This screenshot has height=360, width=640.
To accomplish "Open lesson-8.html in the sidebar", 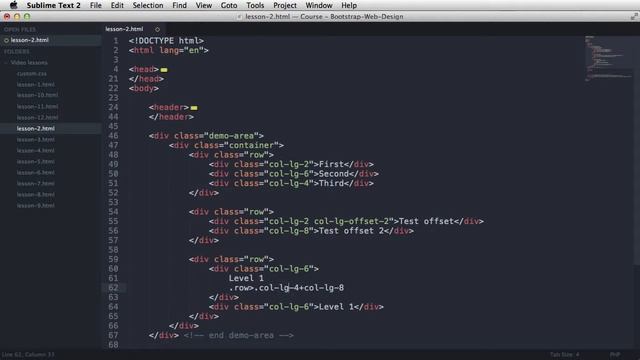I will coord(36,195).
